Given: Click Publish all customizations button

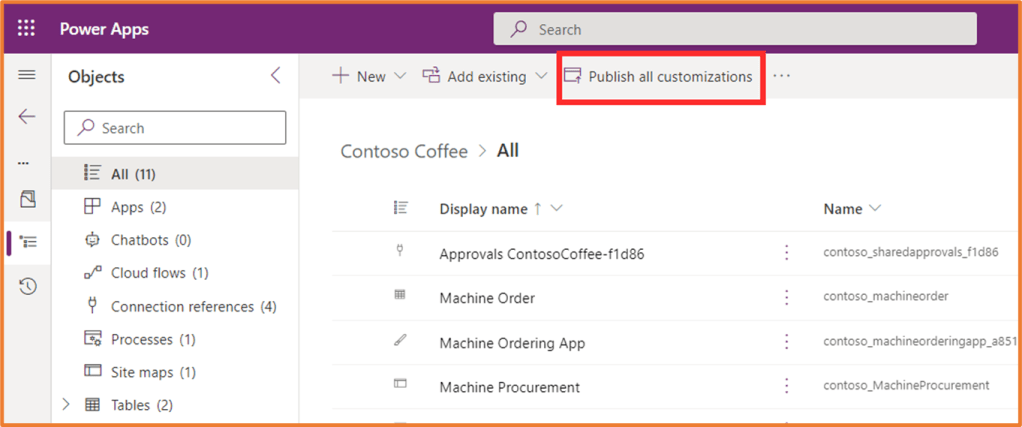Looking at the screenshot, I should (x=659, y=76).
